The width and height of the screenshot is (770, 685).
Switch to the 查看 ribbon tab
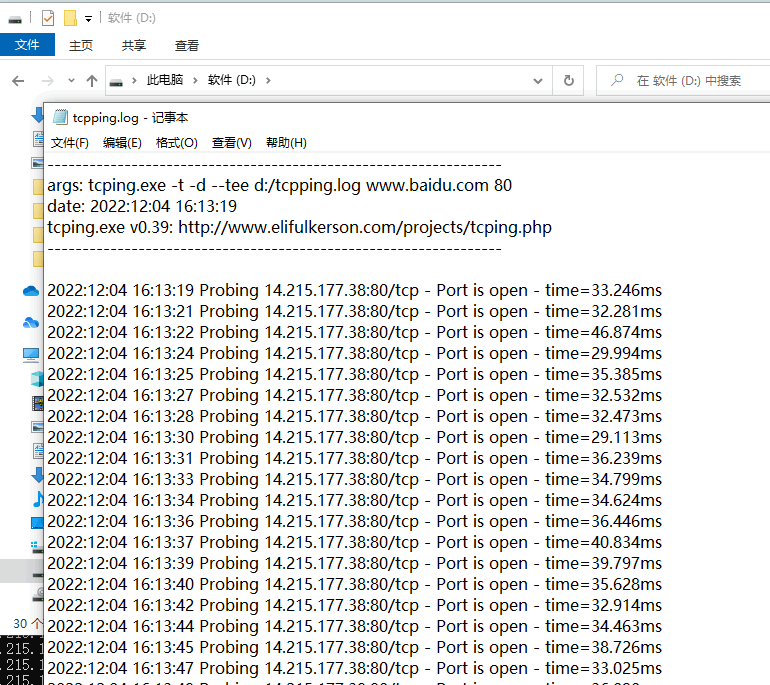187,46
